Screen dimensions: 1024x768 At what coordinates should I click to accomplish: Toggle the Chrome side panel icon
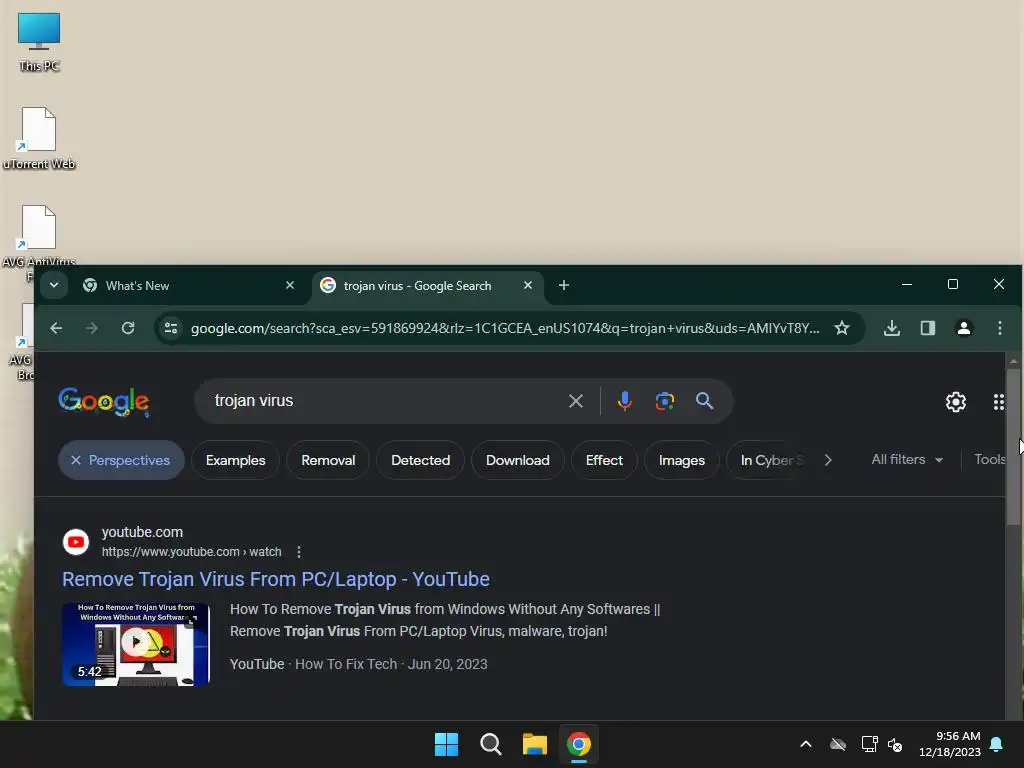[927, 328]
